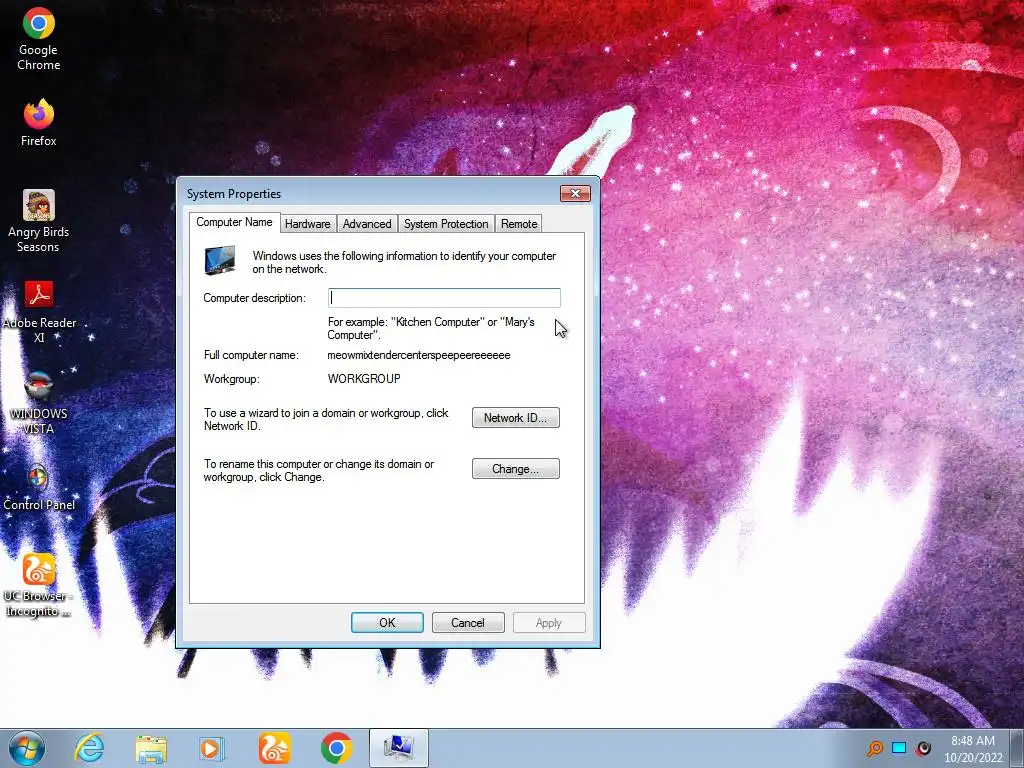Screen dimensions: 1024x768
Task: Click the WORKGROUP value text
Action: tap(364, 379)
